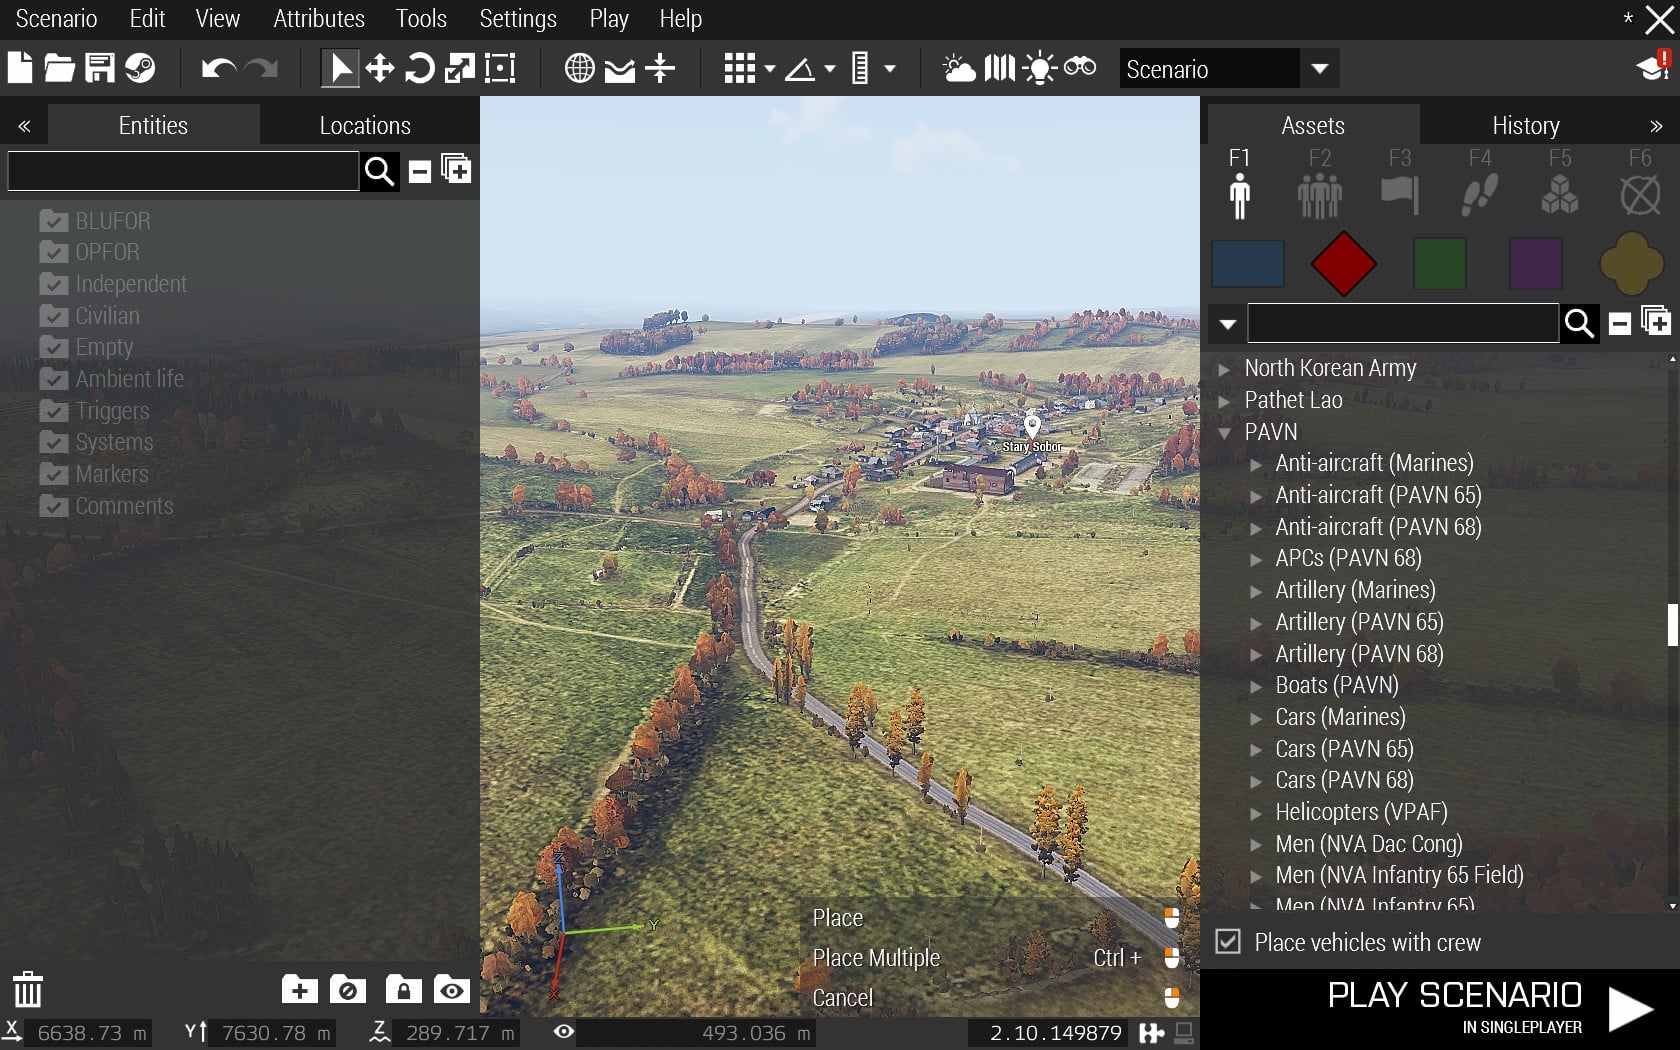Open weather and intel settings
Viewport: 1680px width, 1050px height.
959,68
